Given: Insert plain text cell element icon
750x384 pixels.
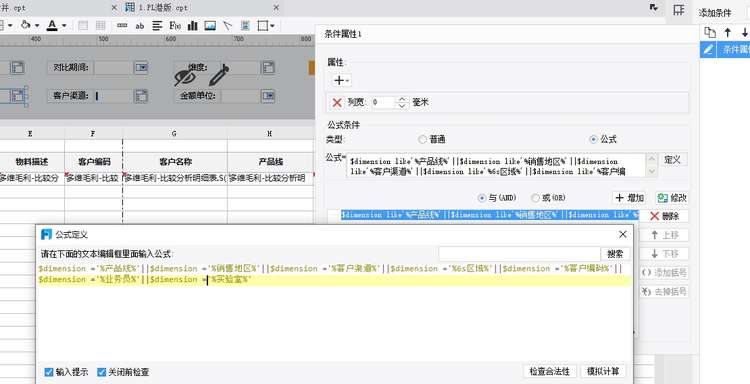Looking at the screenshot, I should pos(122,25).
